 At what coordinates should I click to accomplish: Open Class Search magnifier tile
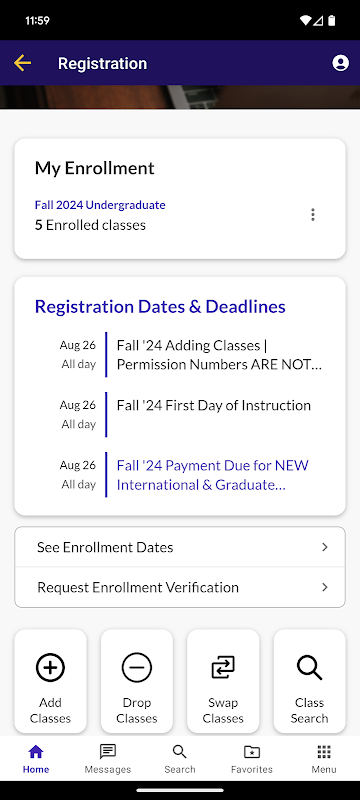tap(310, 682)
